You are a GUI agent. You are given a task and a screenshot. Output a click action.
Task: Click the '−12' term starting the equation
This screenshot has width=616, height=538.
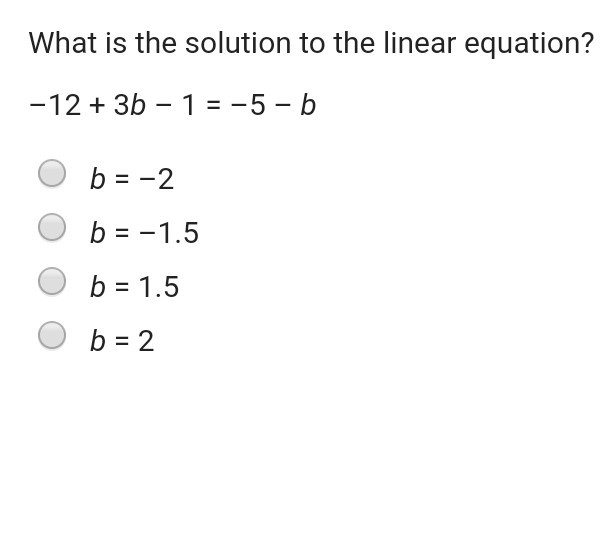[54, 105]
